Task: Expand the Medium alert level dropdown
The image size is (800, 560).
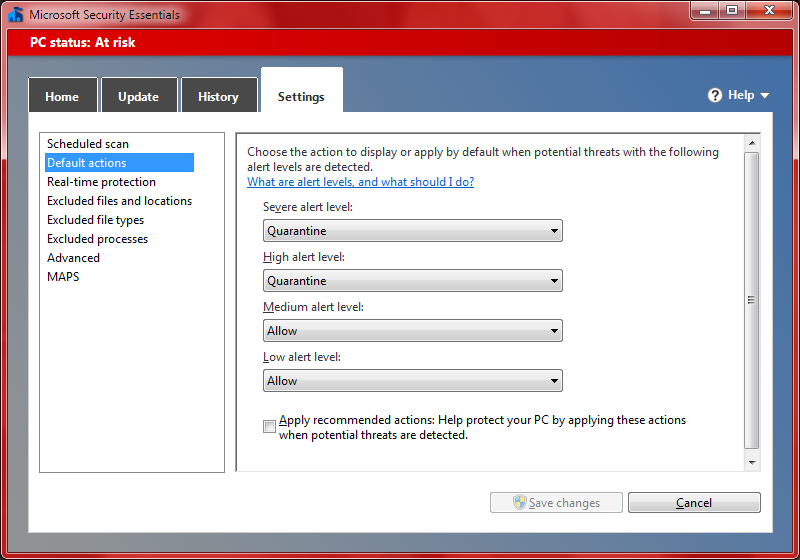Action: (x=413, y=330)
